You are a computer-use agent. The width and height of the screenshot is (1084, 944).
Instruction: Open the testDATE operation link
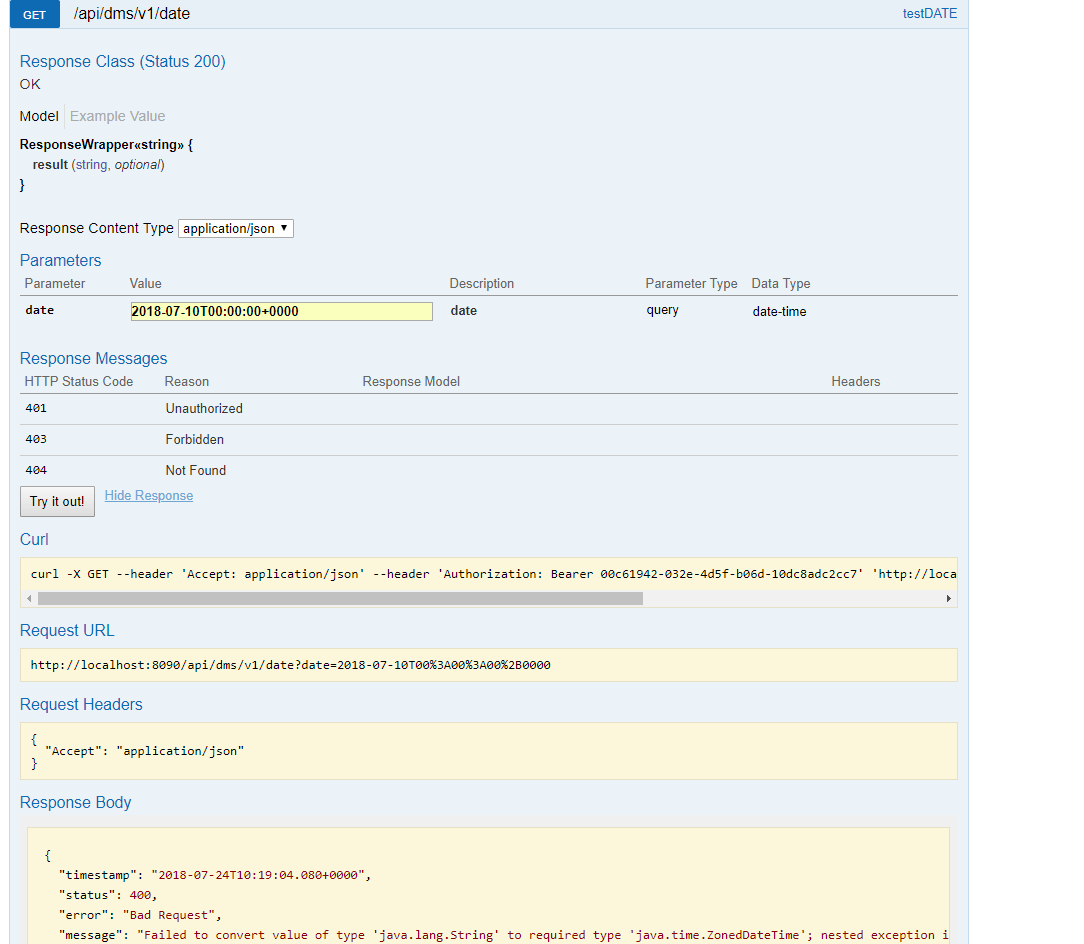coord(929,14)
